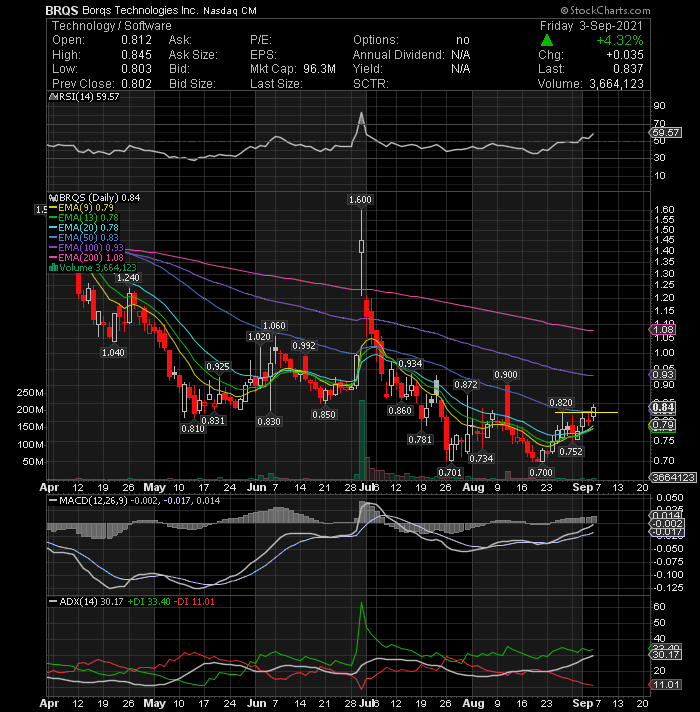Click the 0.84 last price axis tag

point(663,407)
